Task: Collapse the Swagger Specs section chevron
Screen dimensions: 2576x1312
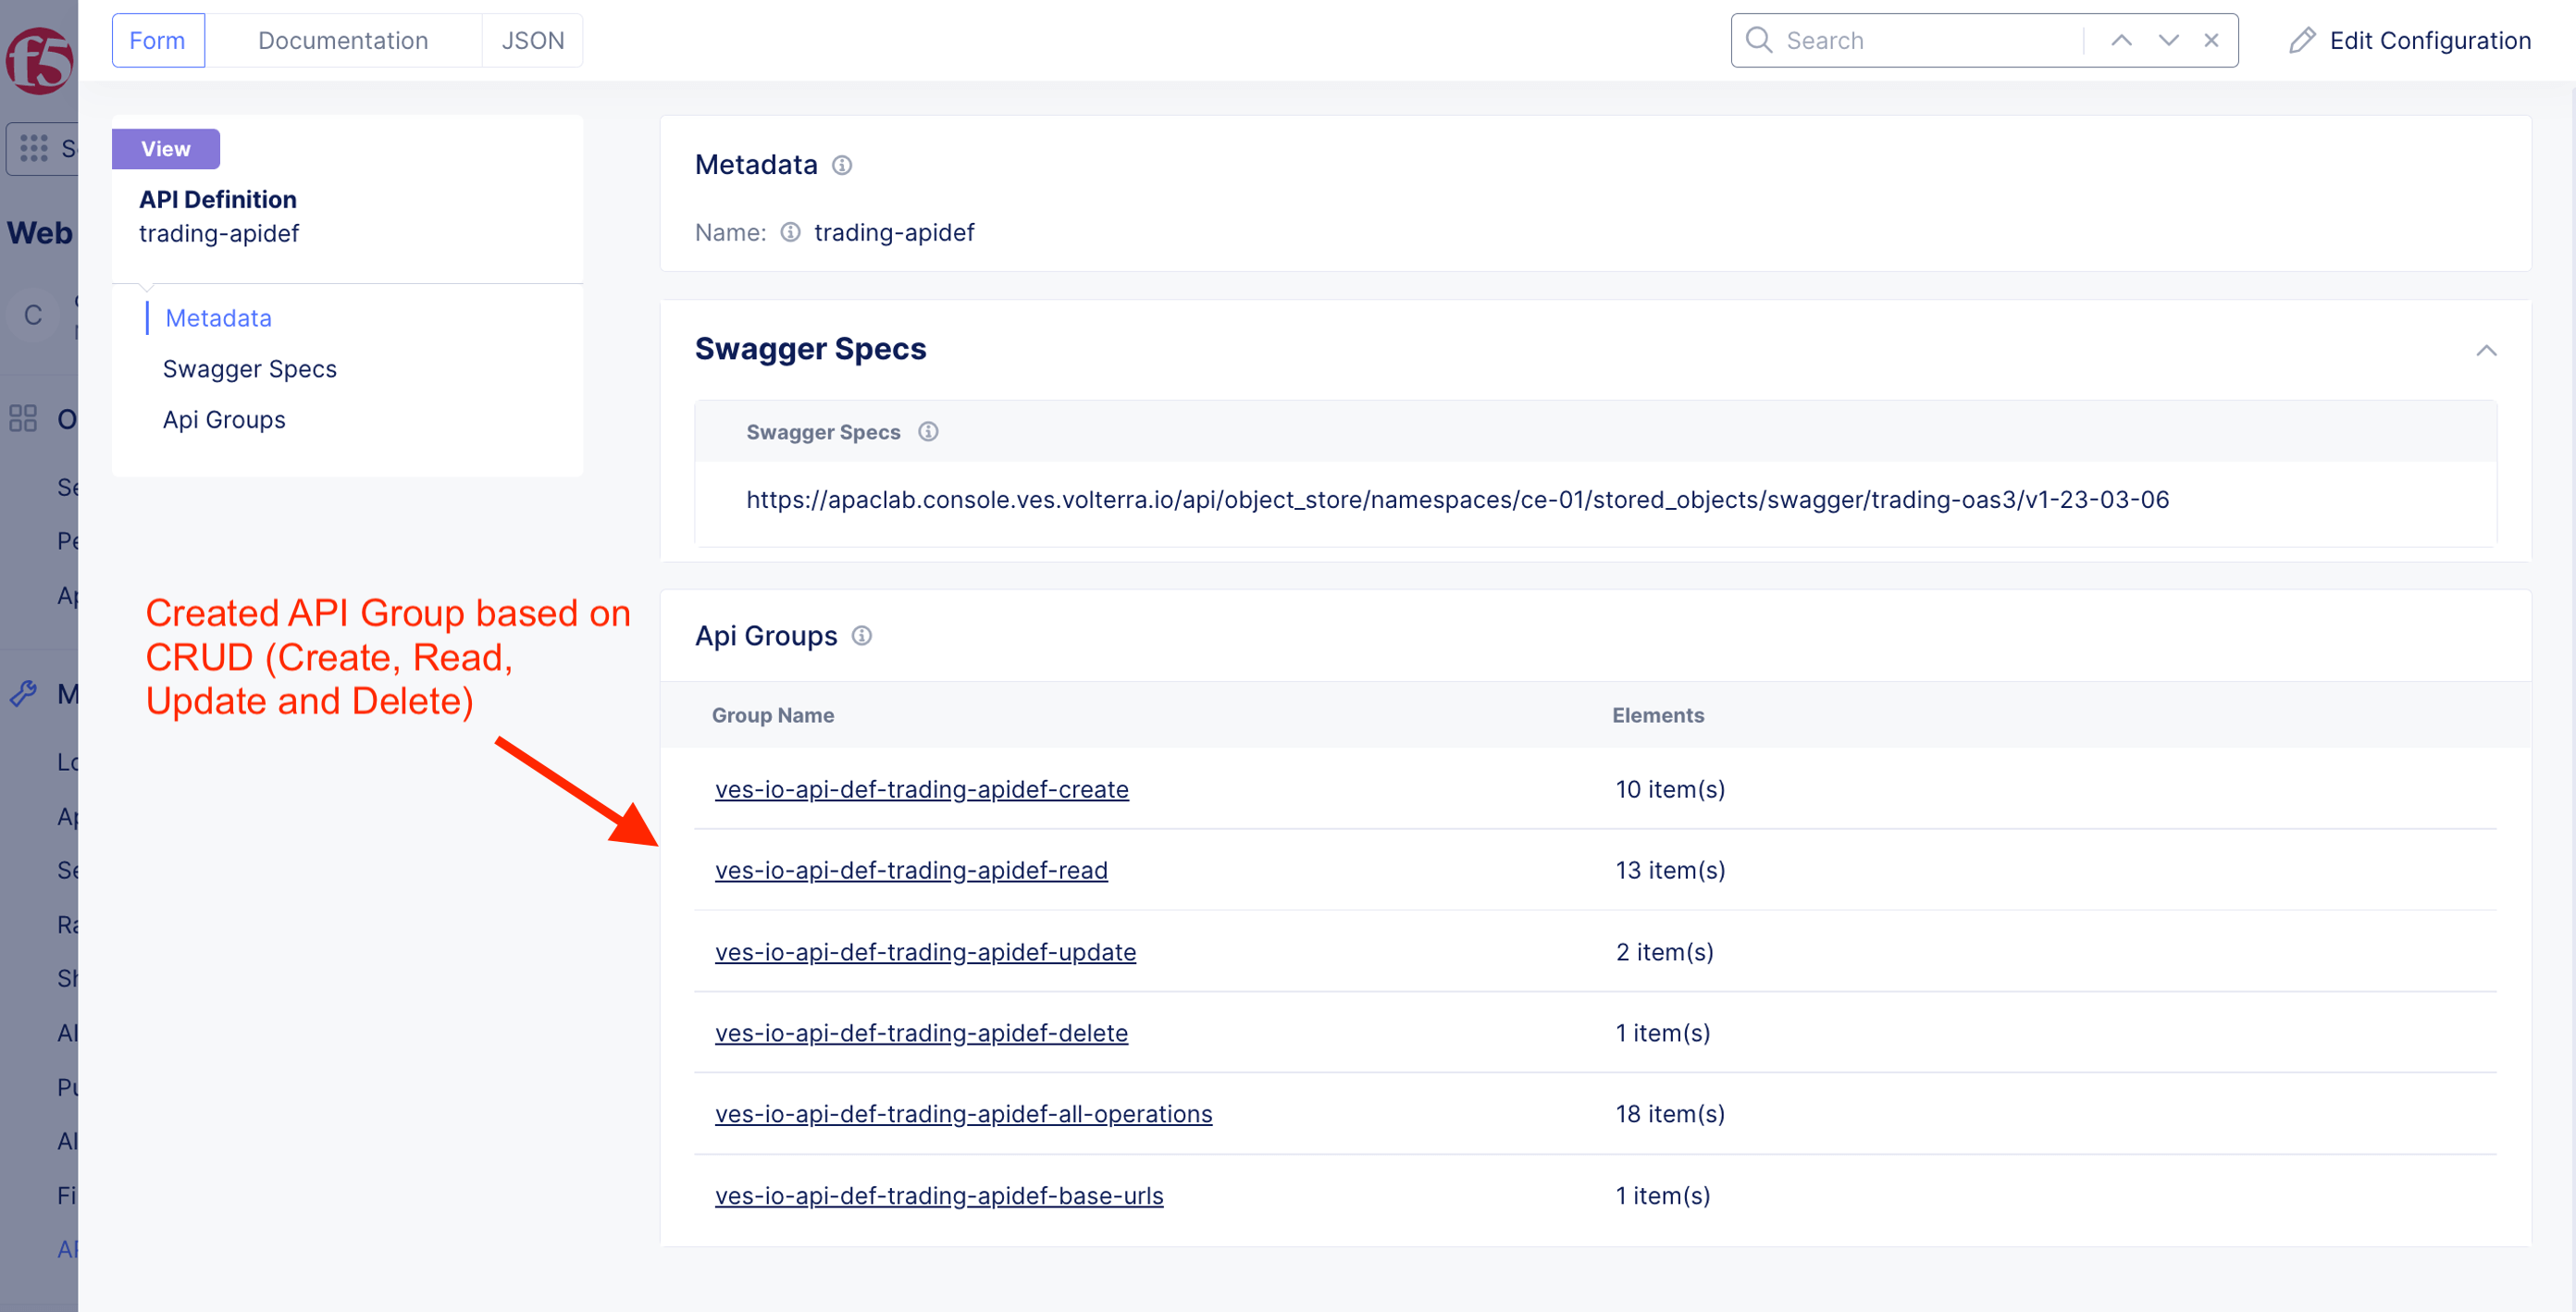Action: pos(2486,350)
